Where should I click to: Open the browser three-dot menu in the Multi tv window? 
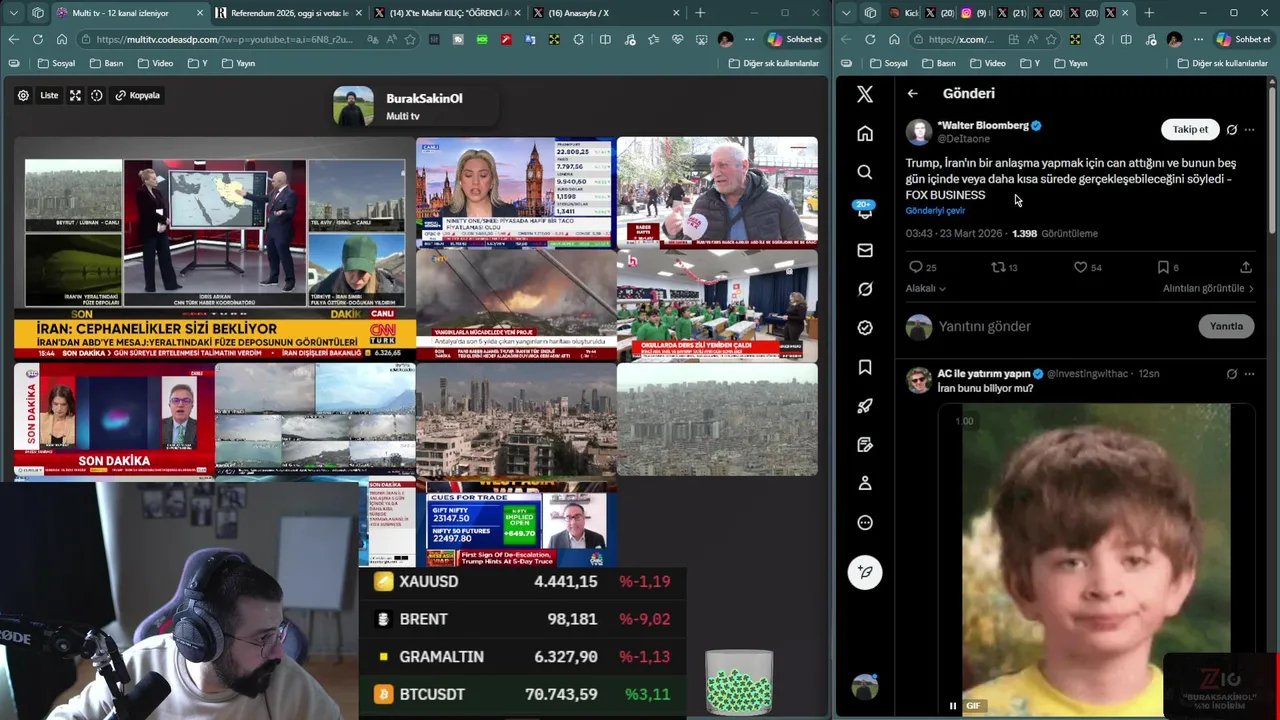(749, 39)
